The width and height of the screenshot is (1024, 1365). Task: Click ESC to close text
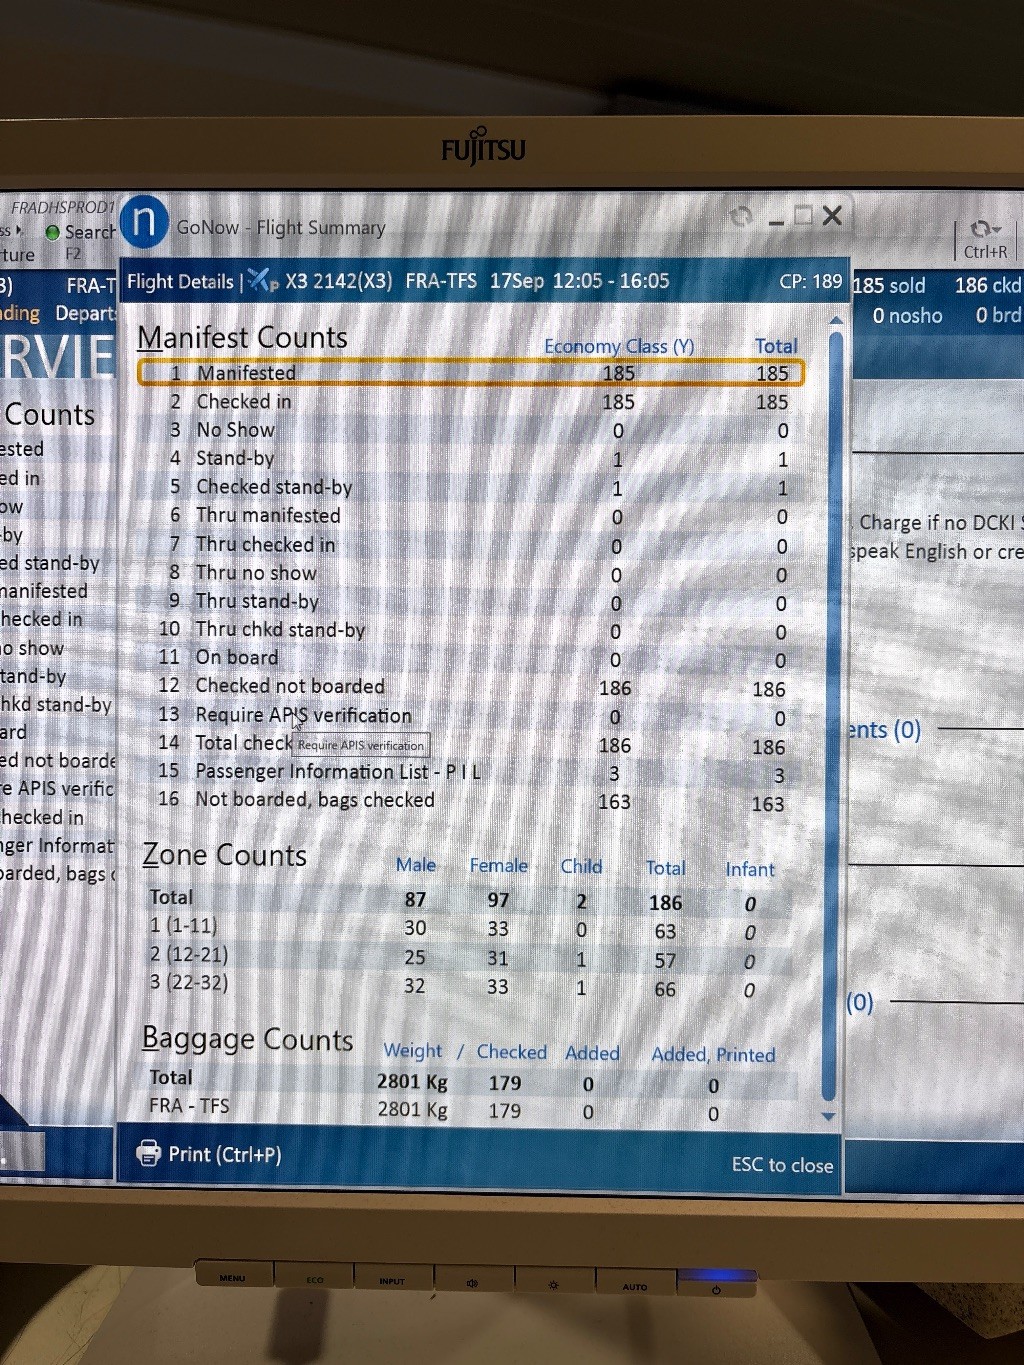782,1164
